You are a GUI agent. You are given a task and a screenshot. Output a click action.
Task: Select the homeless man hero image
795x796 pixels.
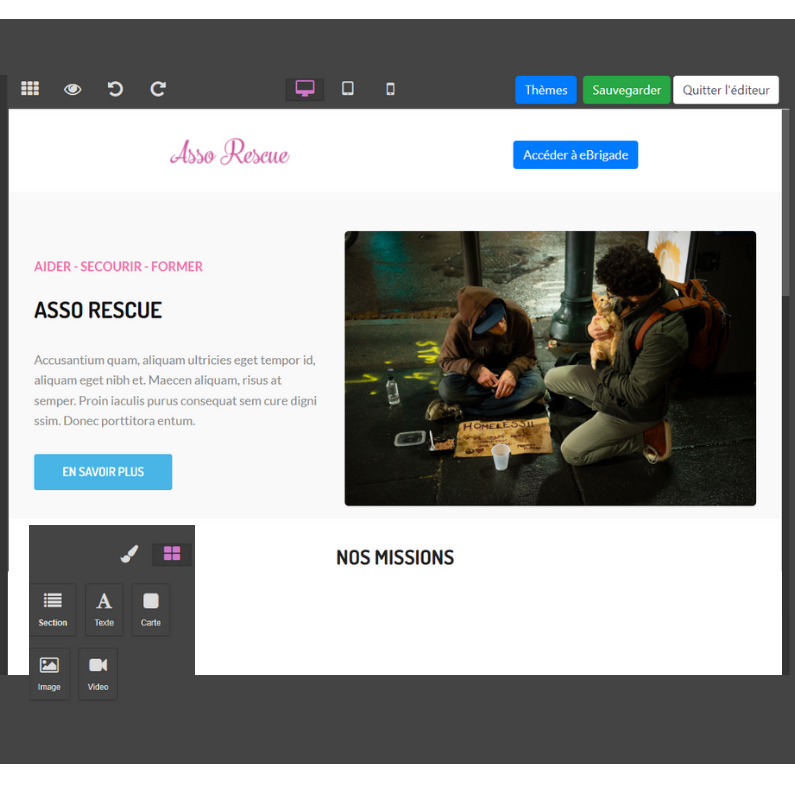pyautogui.click(x=550, y=368)
